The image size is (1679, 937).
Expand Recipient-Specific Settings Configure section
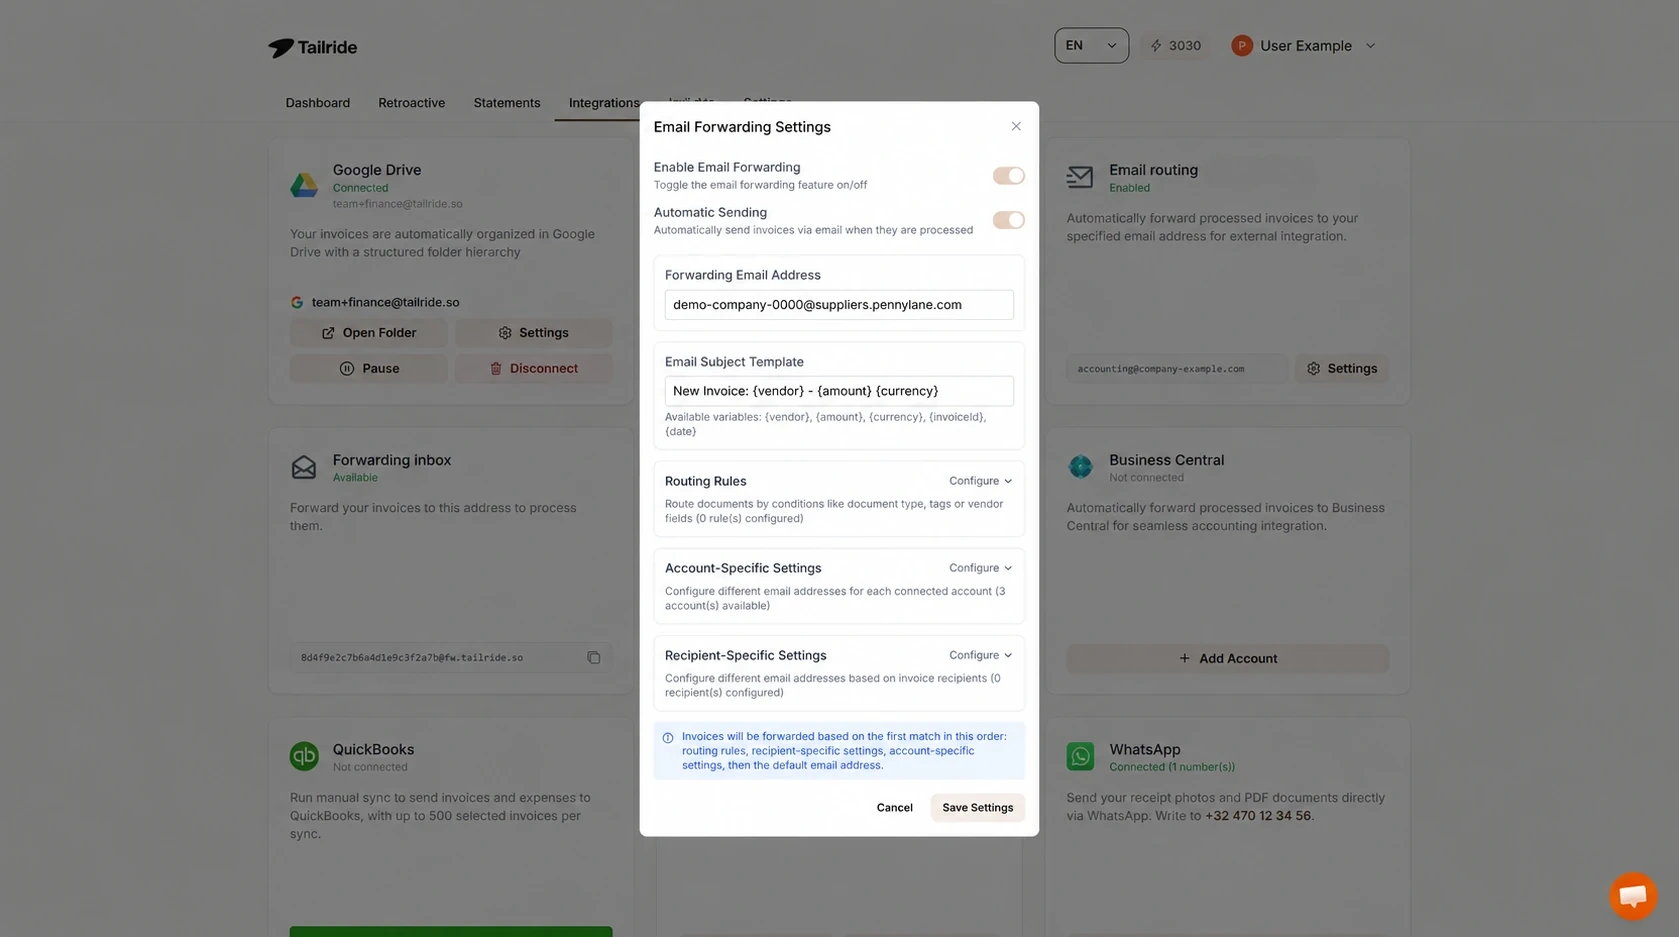(x=980, y=655)
